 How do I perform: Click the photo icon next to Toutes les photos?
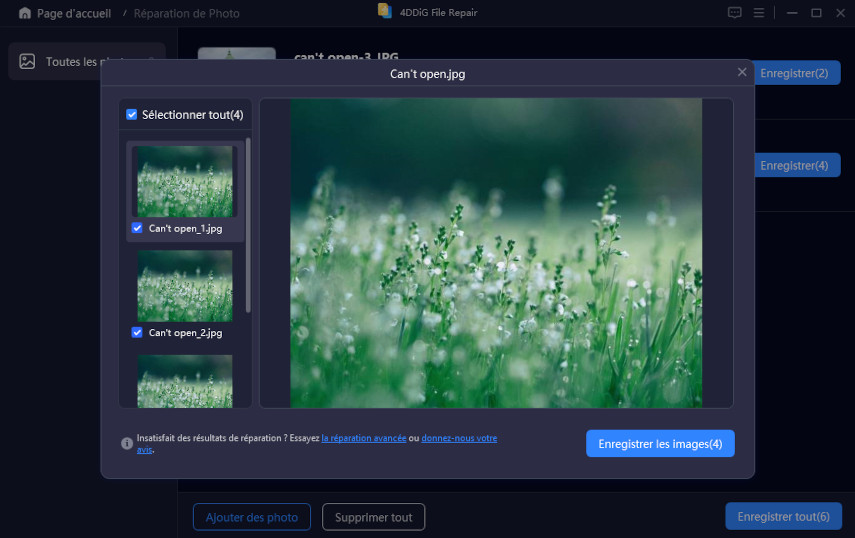pos(27,61)
